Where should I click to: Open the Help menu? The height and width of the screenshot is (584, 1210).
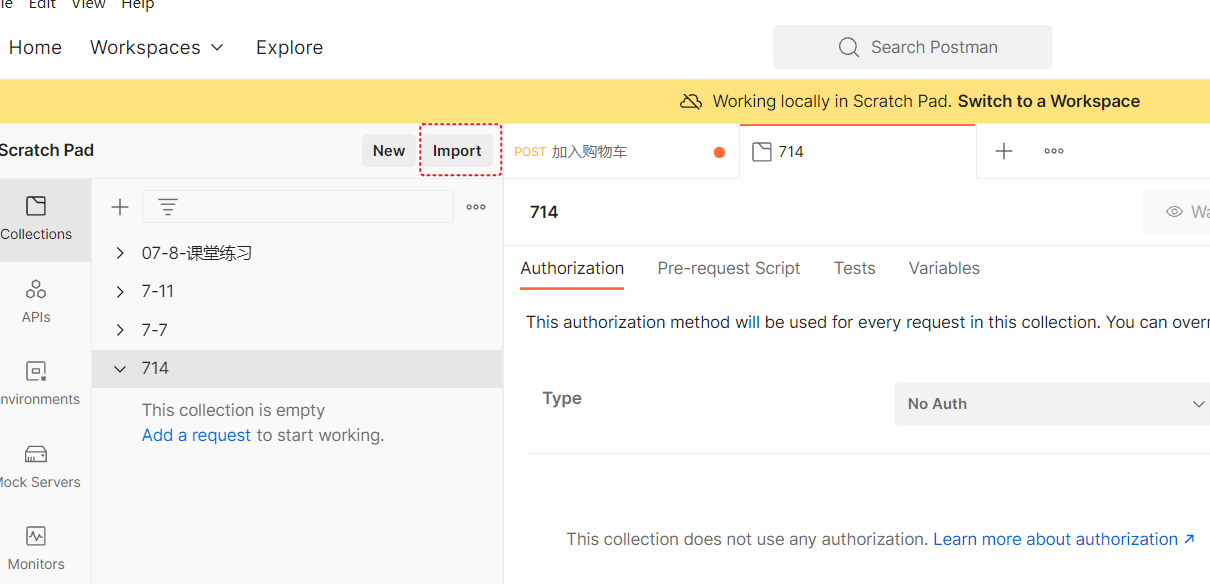138,5
